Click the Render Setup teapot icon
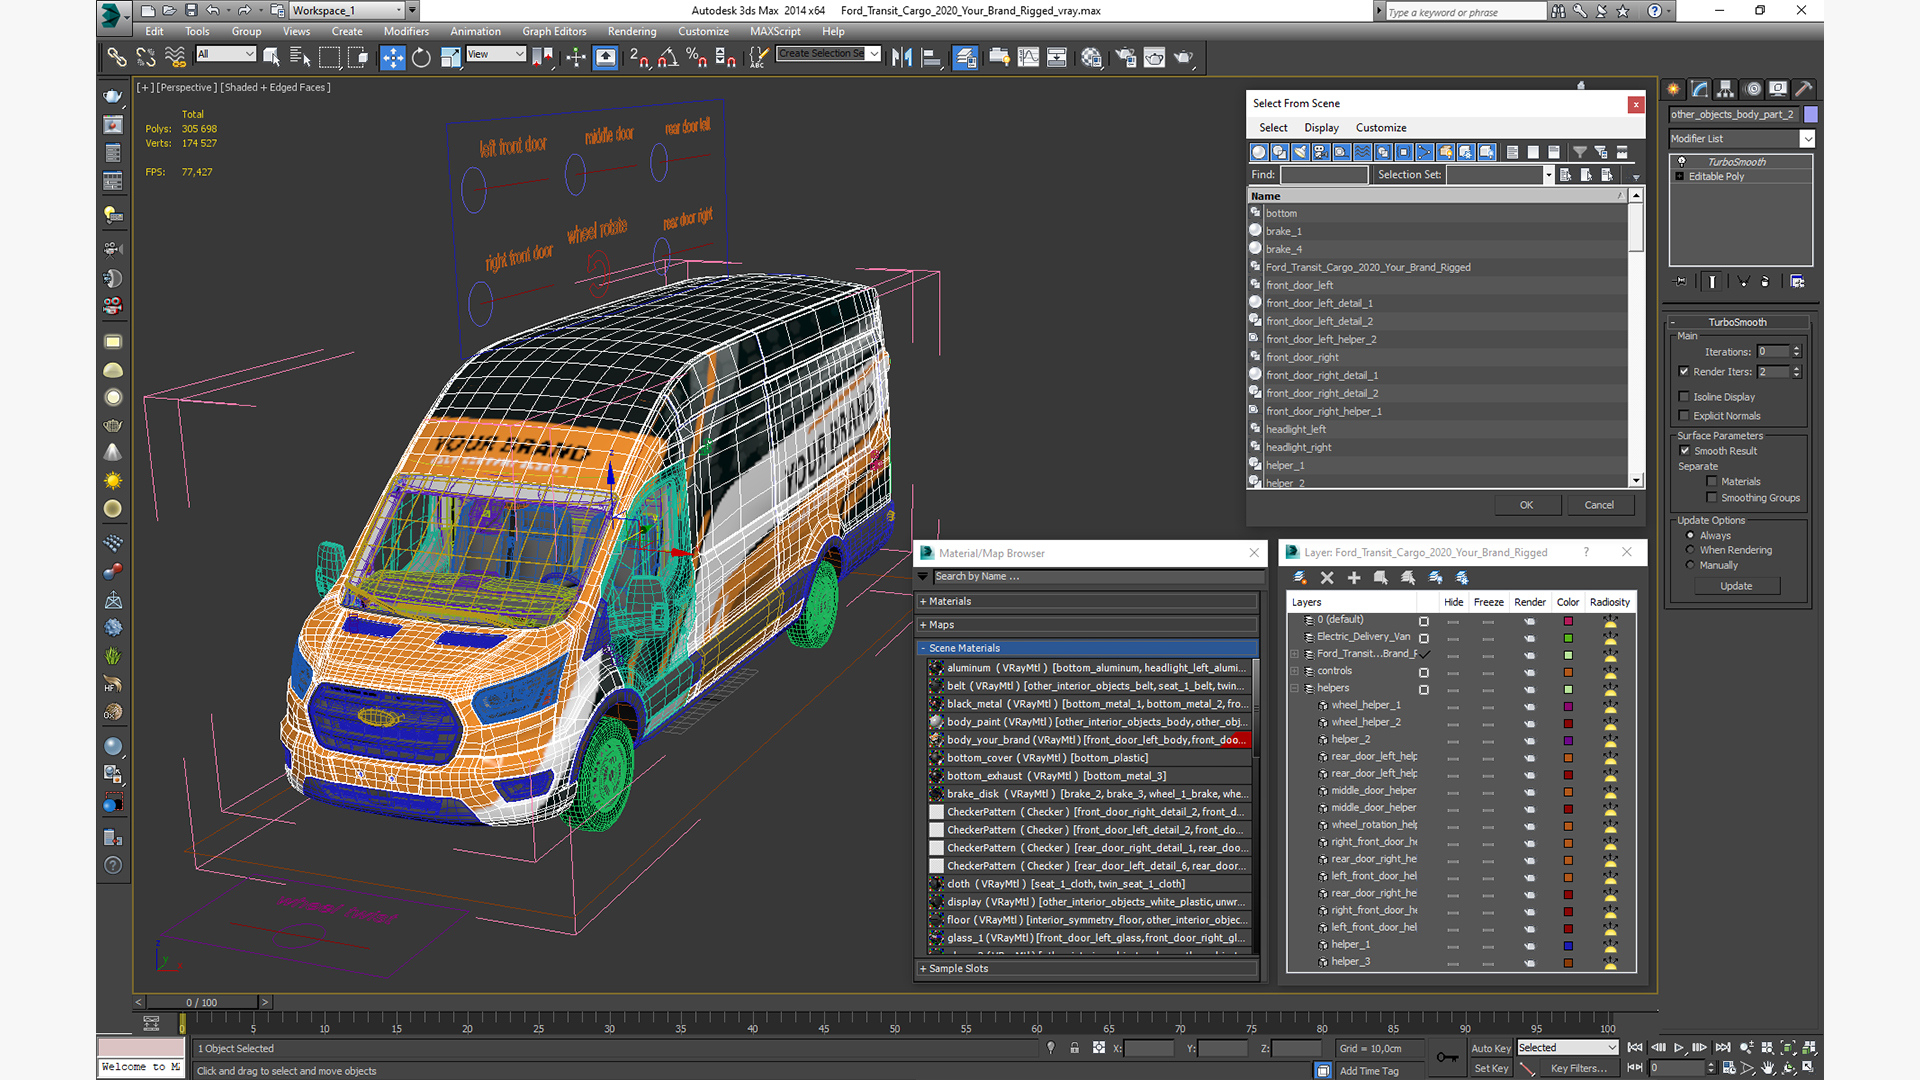This screenshot has width=1920, height=1080. tap(1125, 58)
